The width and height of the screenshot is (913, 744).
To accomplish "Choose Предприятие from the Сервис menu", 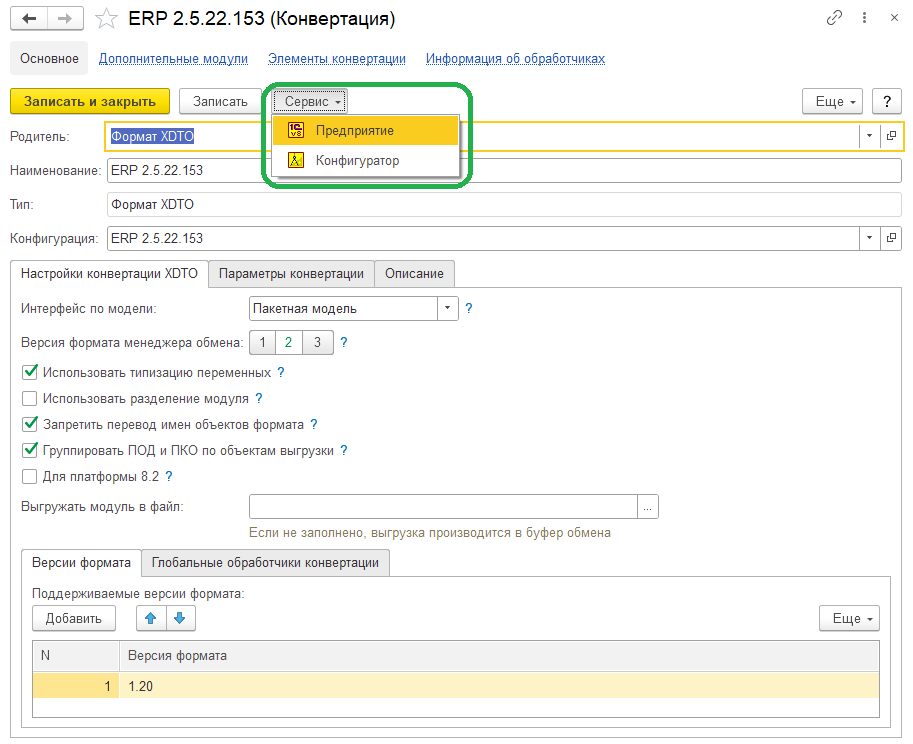I will coord(366,130).
